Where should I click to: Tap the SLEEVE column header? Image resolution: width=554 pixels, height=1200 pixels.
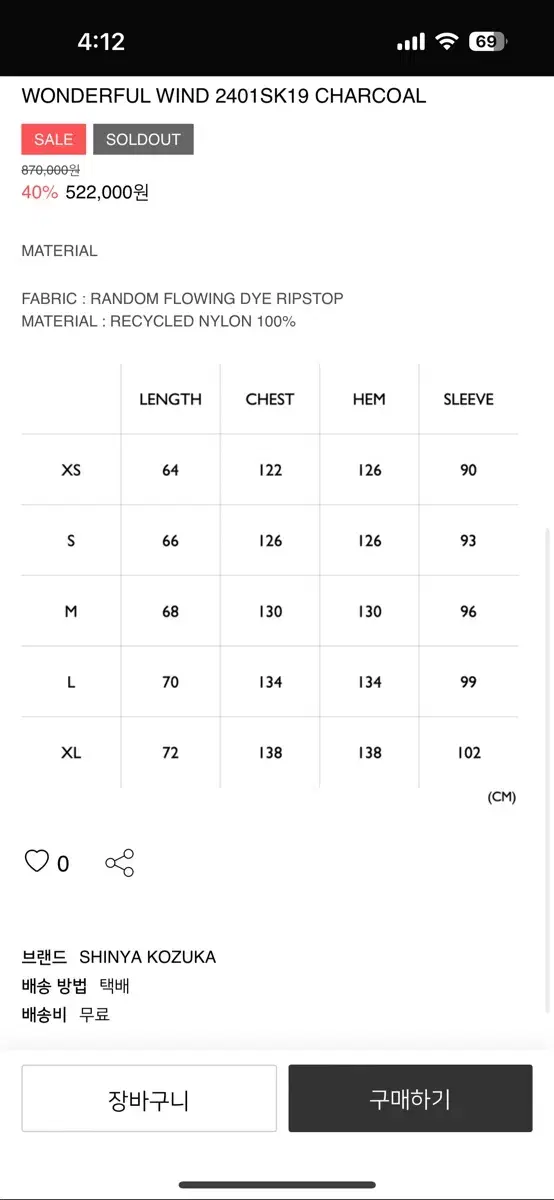[x=468, y=399]
